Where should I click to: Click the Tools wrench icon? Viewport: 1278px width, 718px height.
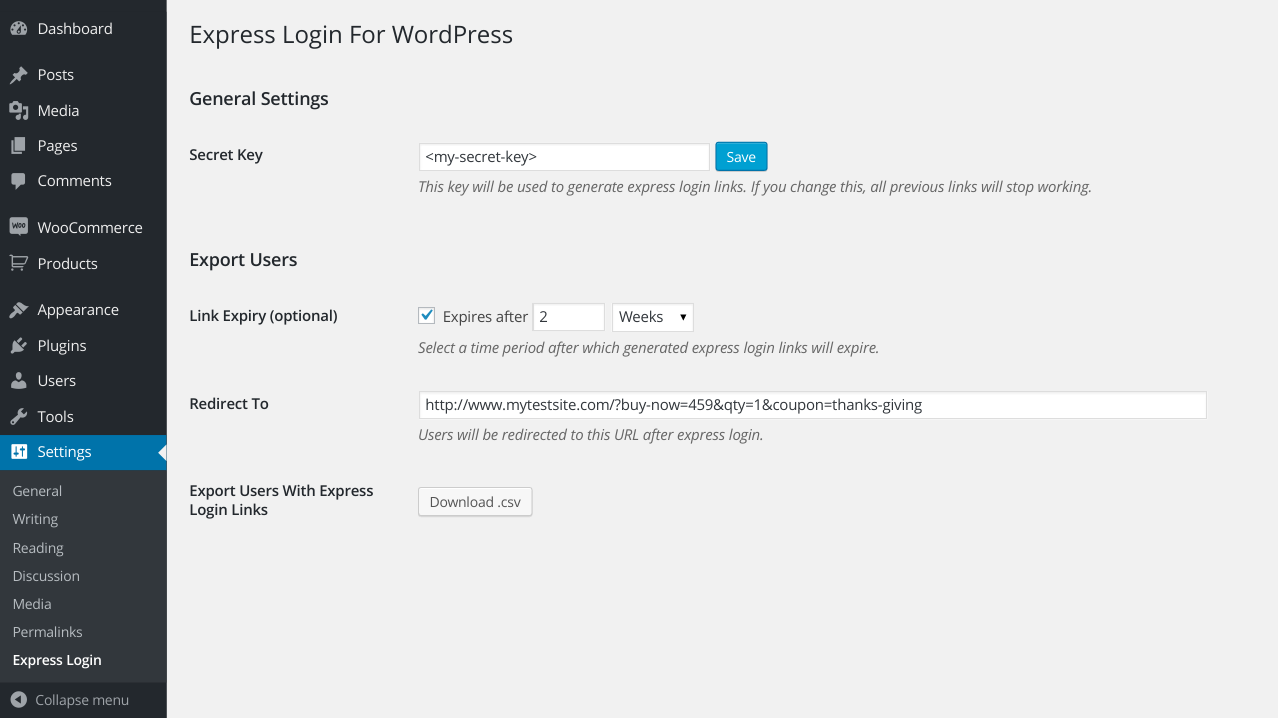(18, 417)
